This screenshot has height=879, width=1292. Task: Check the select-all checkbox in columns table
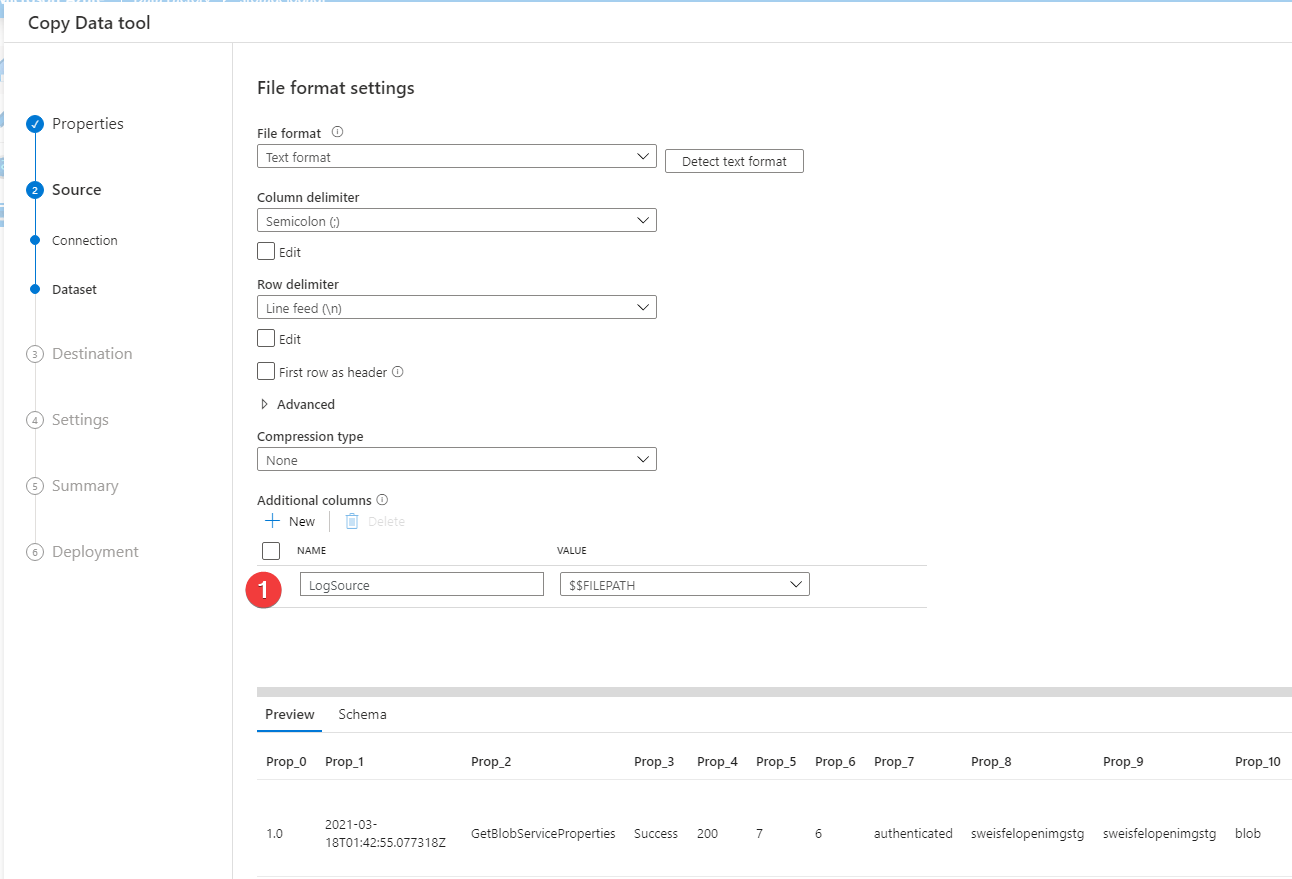(x=270, y=550)
